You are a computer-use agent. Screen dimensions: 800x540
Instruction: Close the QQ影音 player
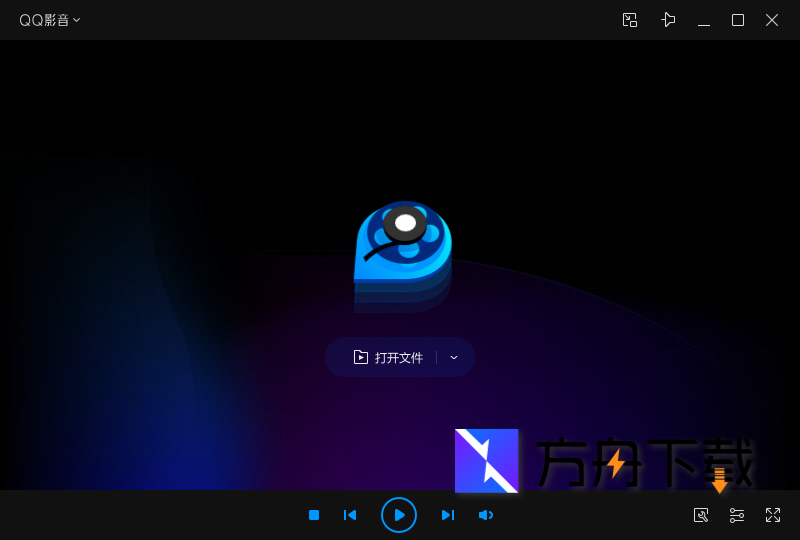coord(772,20)
